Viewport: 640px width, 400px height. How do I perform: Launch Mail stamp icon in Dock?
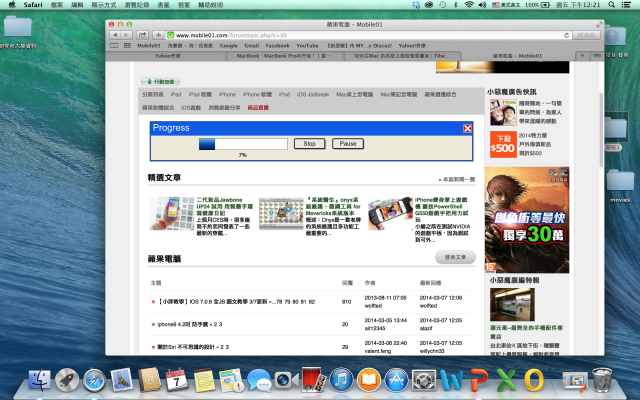(x=121, y=380)
